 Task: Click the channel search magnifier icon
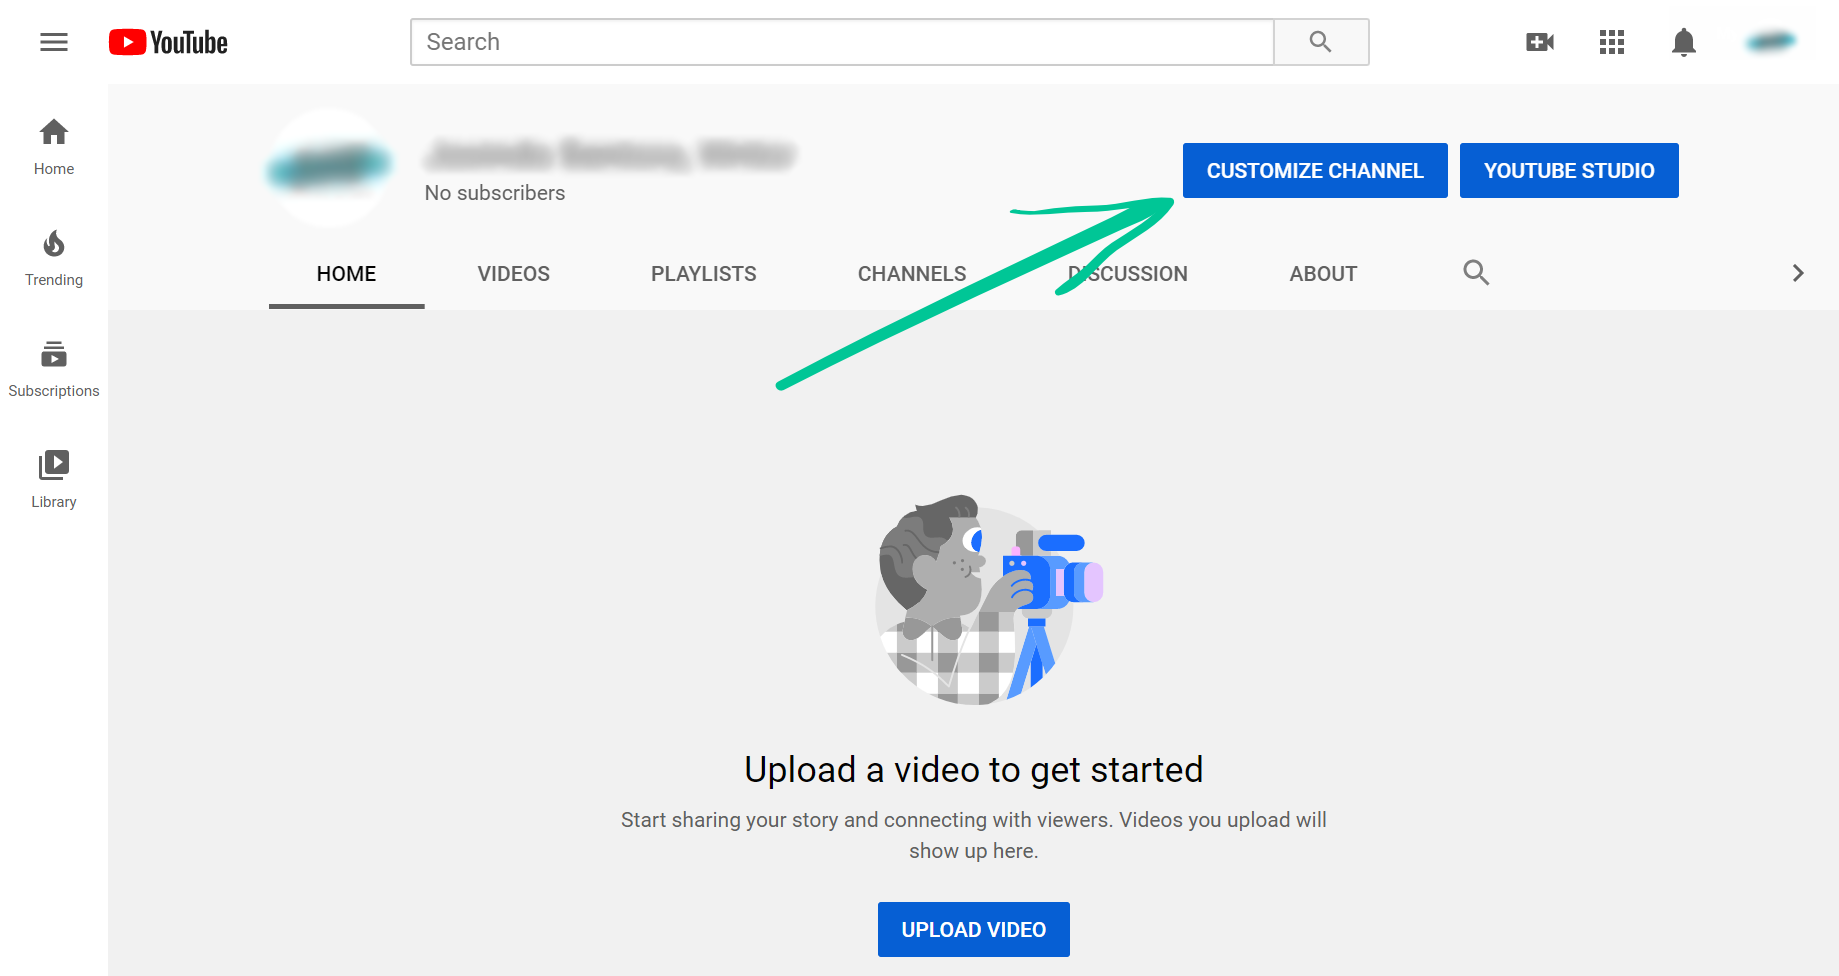point(1476,272)
